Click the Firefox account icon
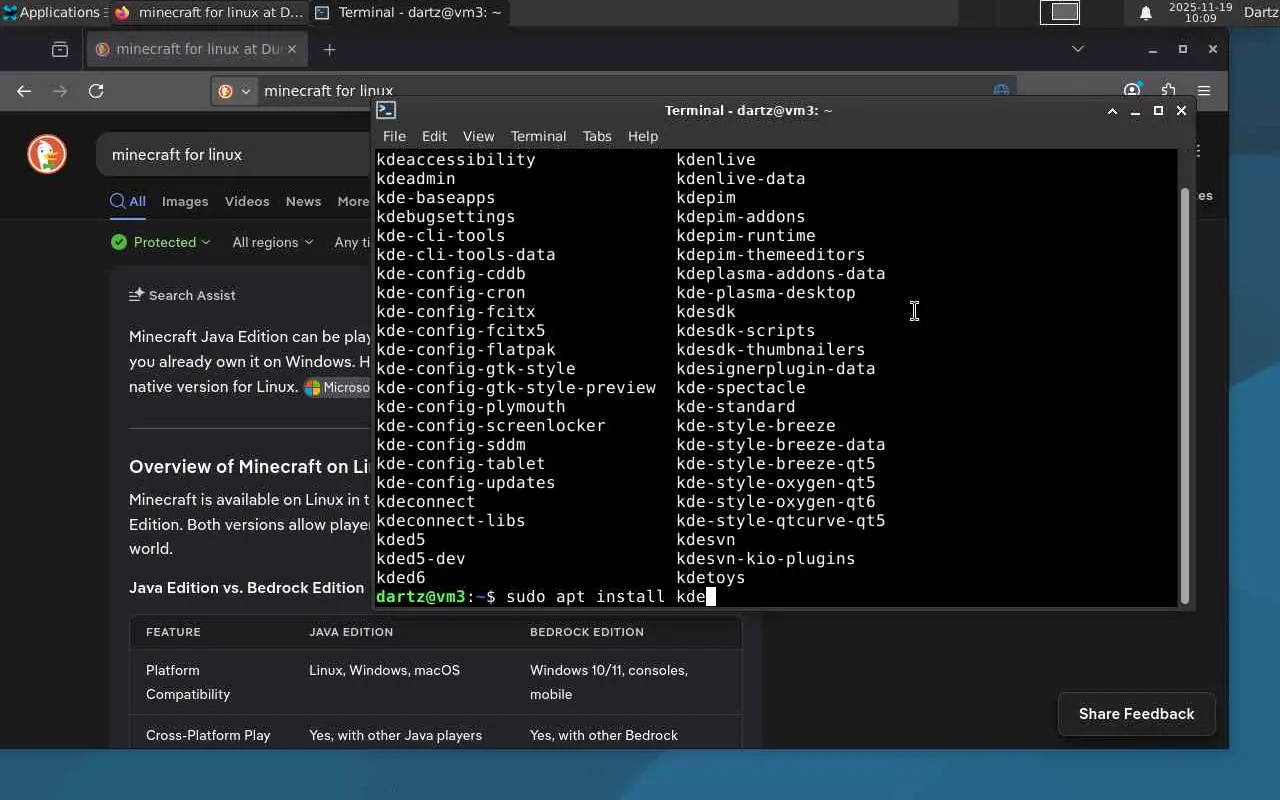 point(1132,91)
